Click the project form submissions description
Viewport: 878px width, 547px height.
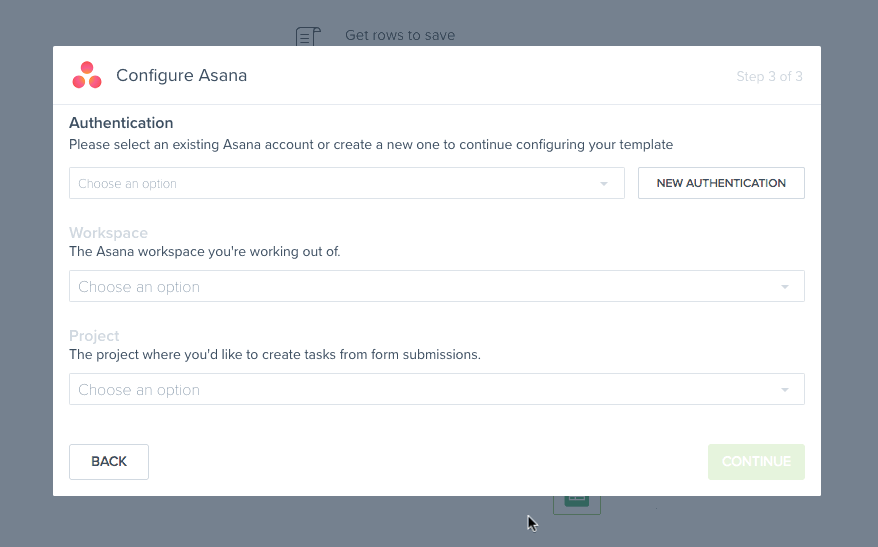275,354
